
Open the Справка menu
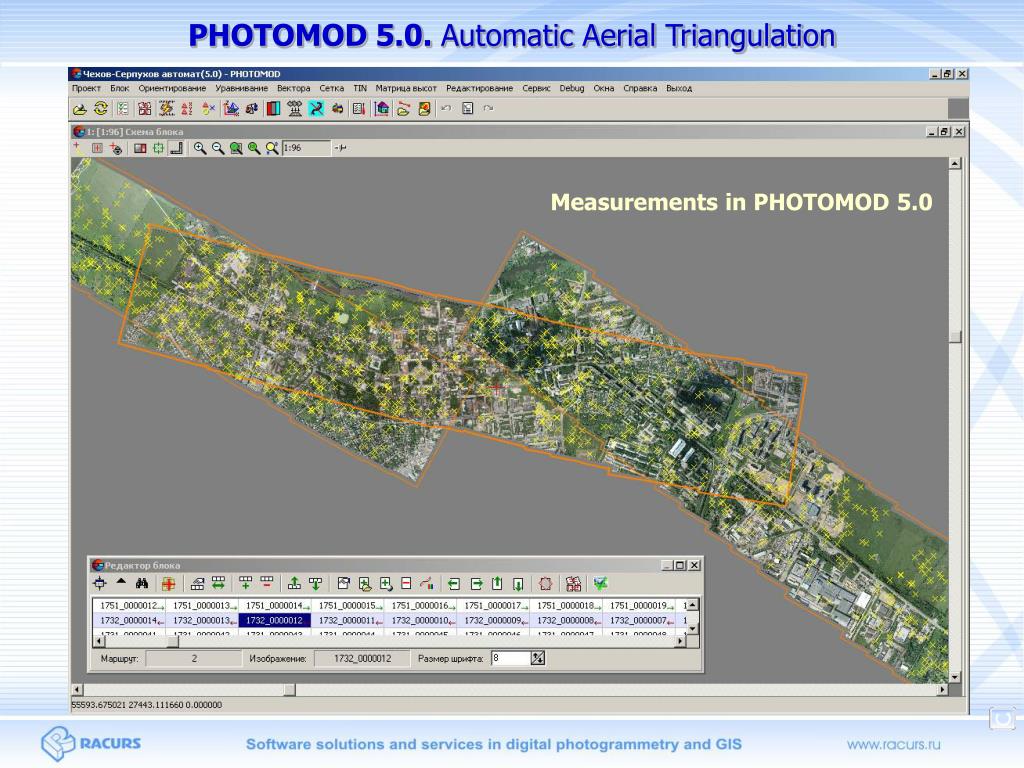pyautogui.click(x=640, y=88)
